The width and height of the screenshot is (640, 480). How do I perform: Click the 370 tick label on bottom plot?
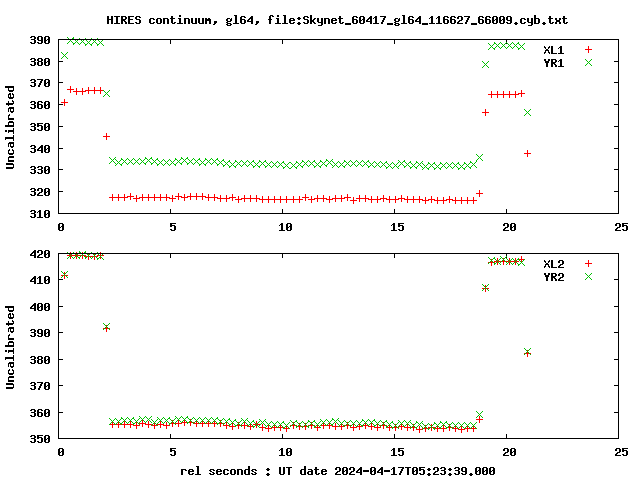(40, 386)
